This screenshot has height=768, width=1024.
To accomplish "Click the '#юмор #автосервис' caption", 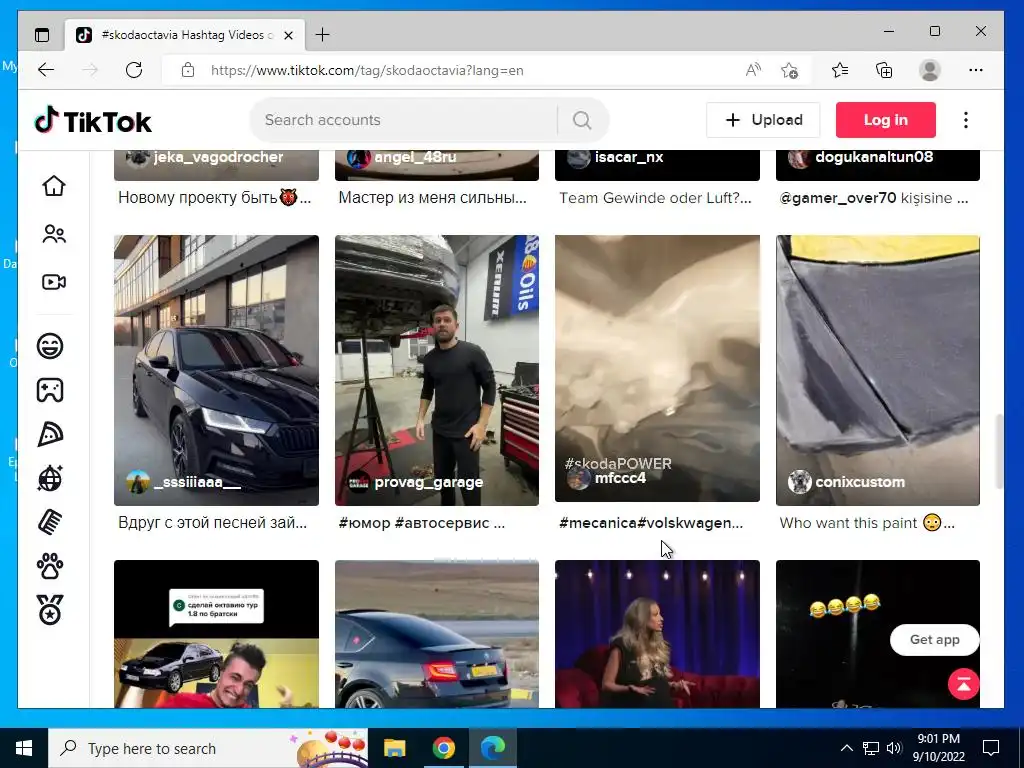I will (421, 523).
